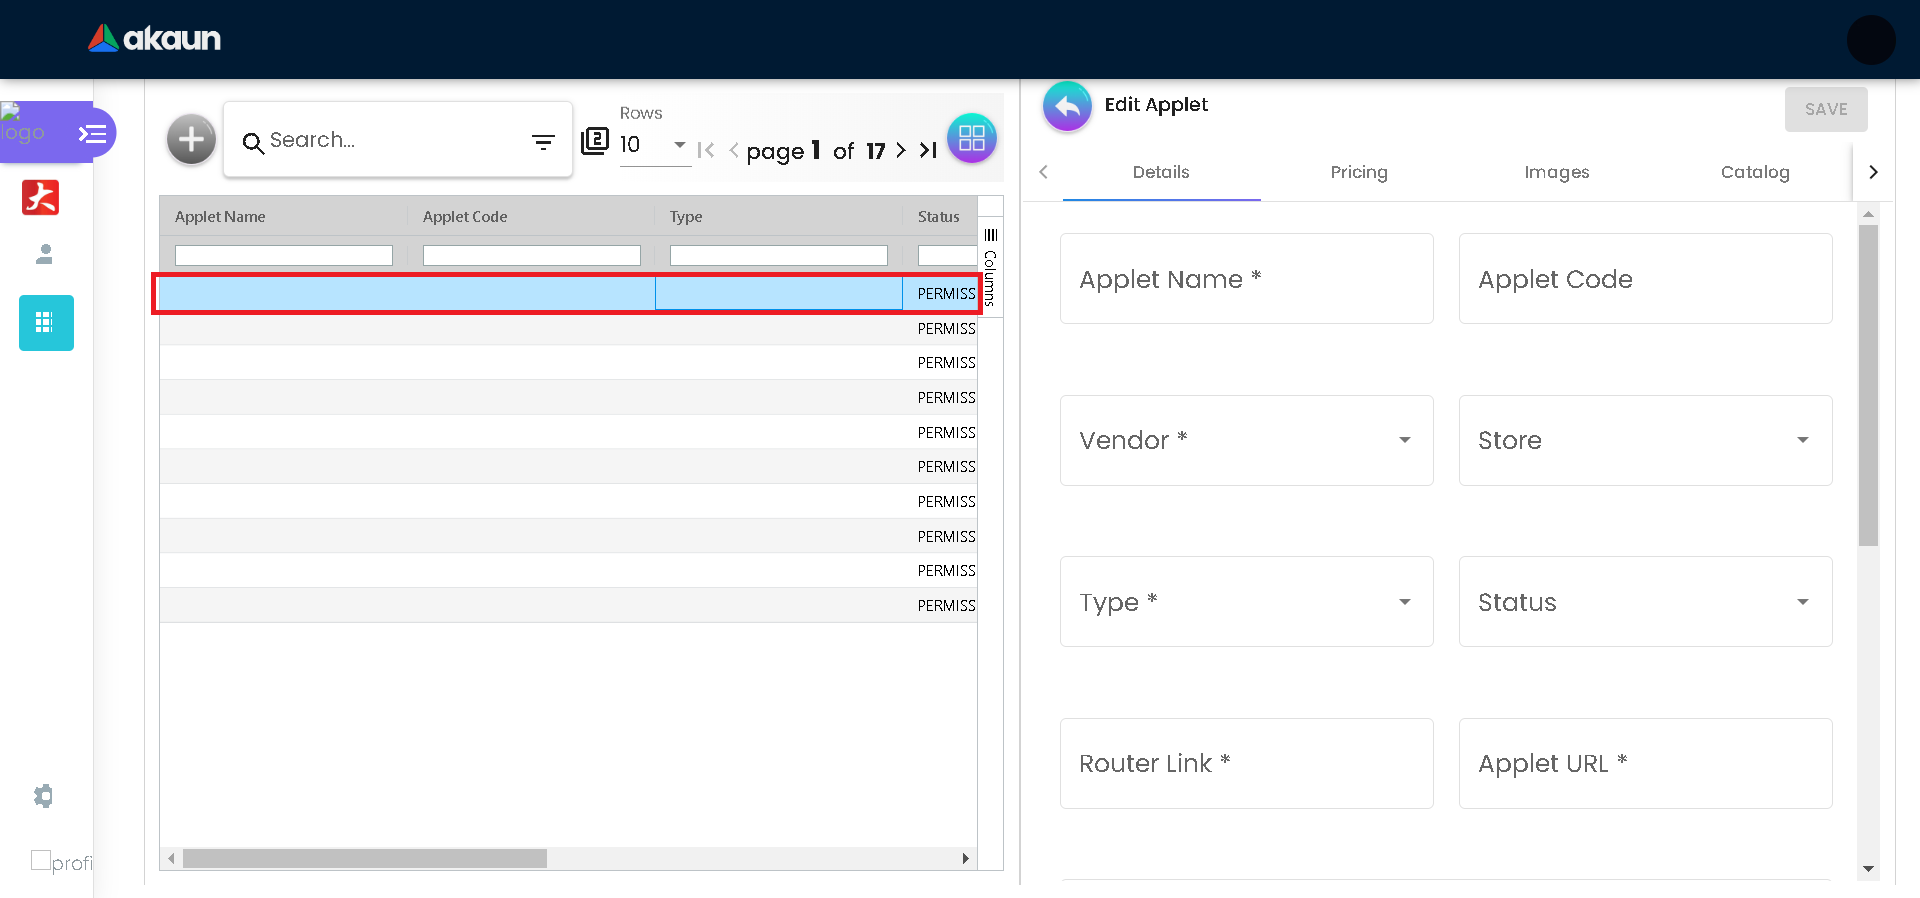Image resolution: width=1920 pixels, height=898 pixels.
Task: Collapse the sidebar menu toggle
Action: (x=93, y=133)
